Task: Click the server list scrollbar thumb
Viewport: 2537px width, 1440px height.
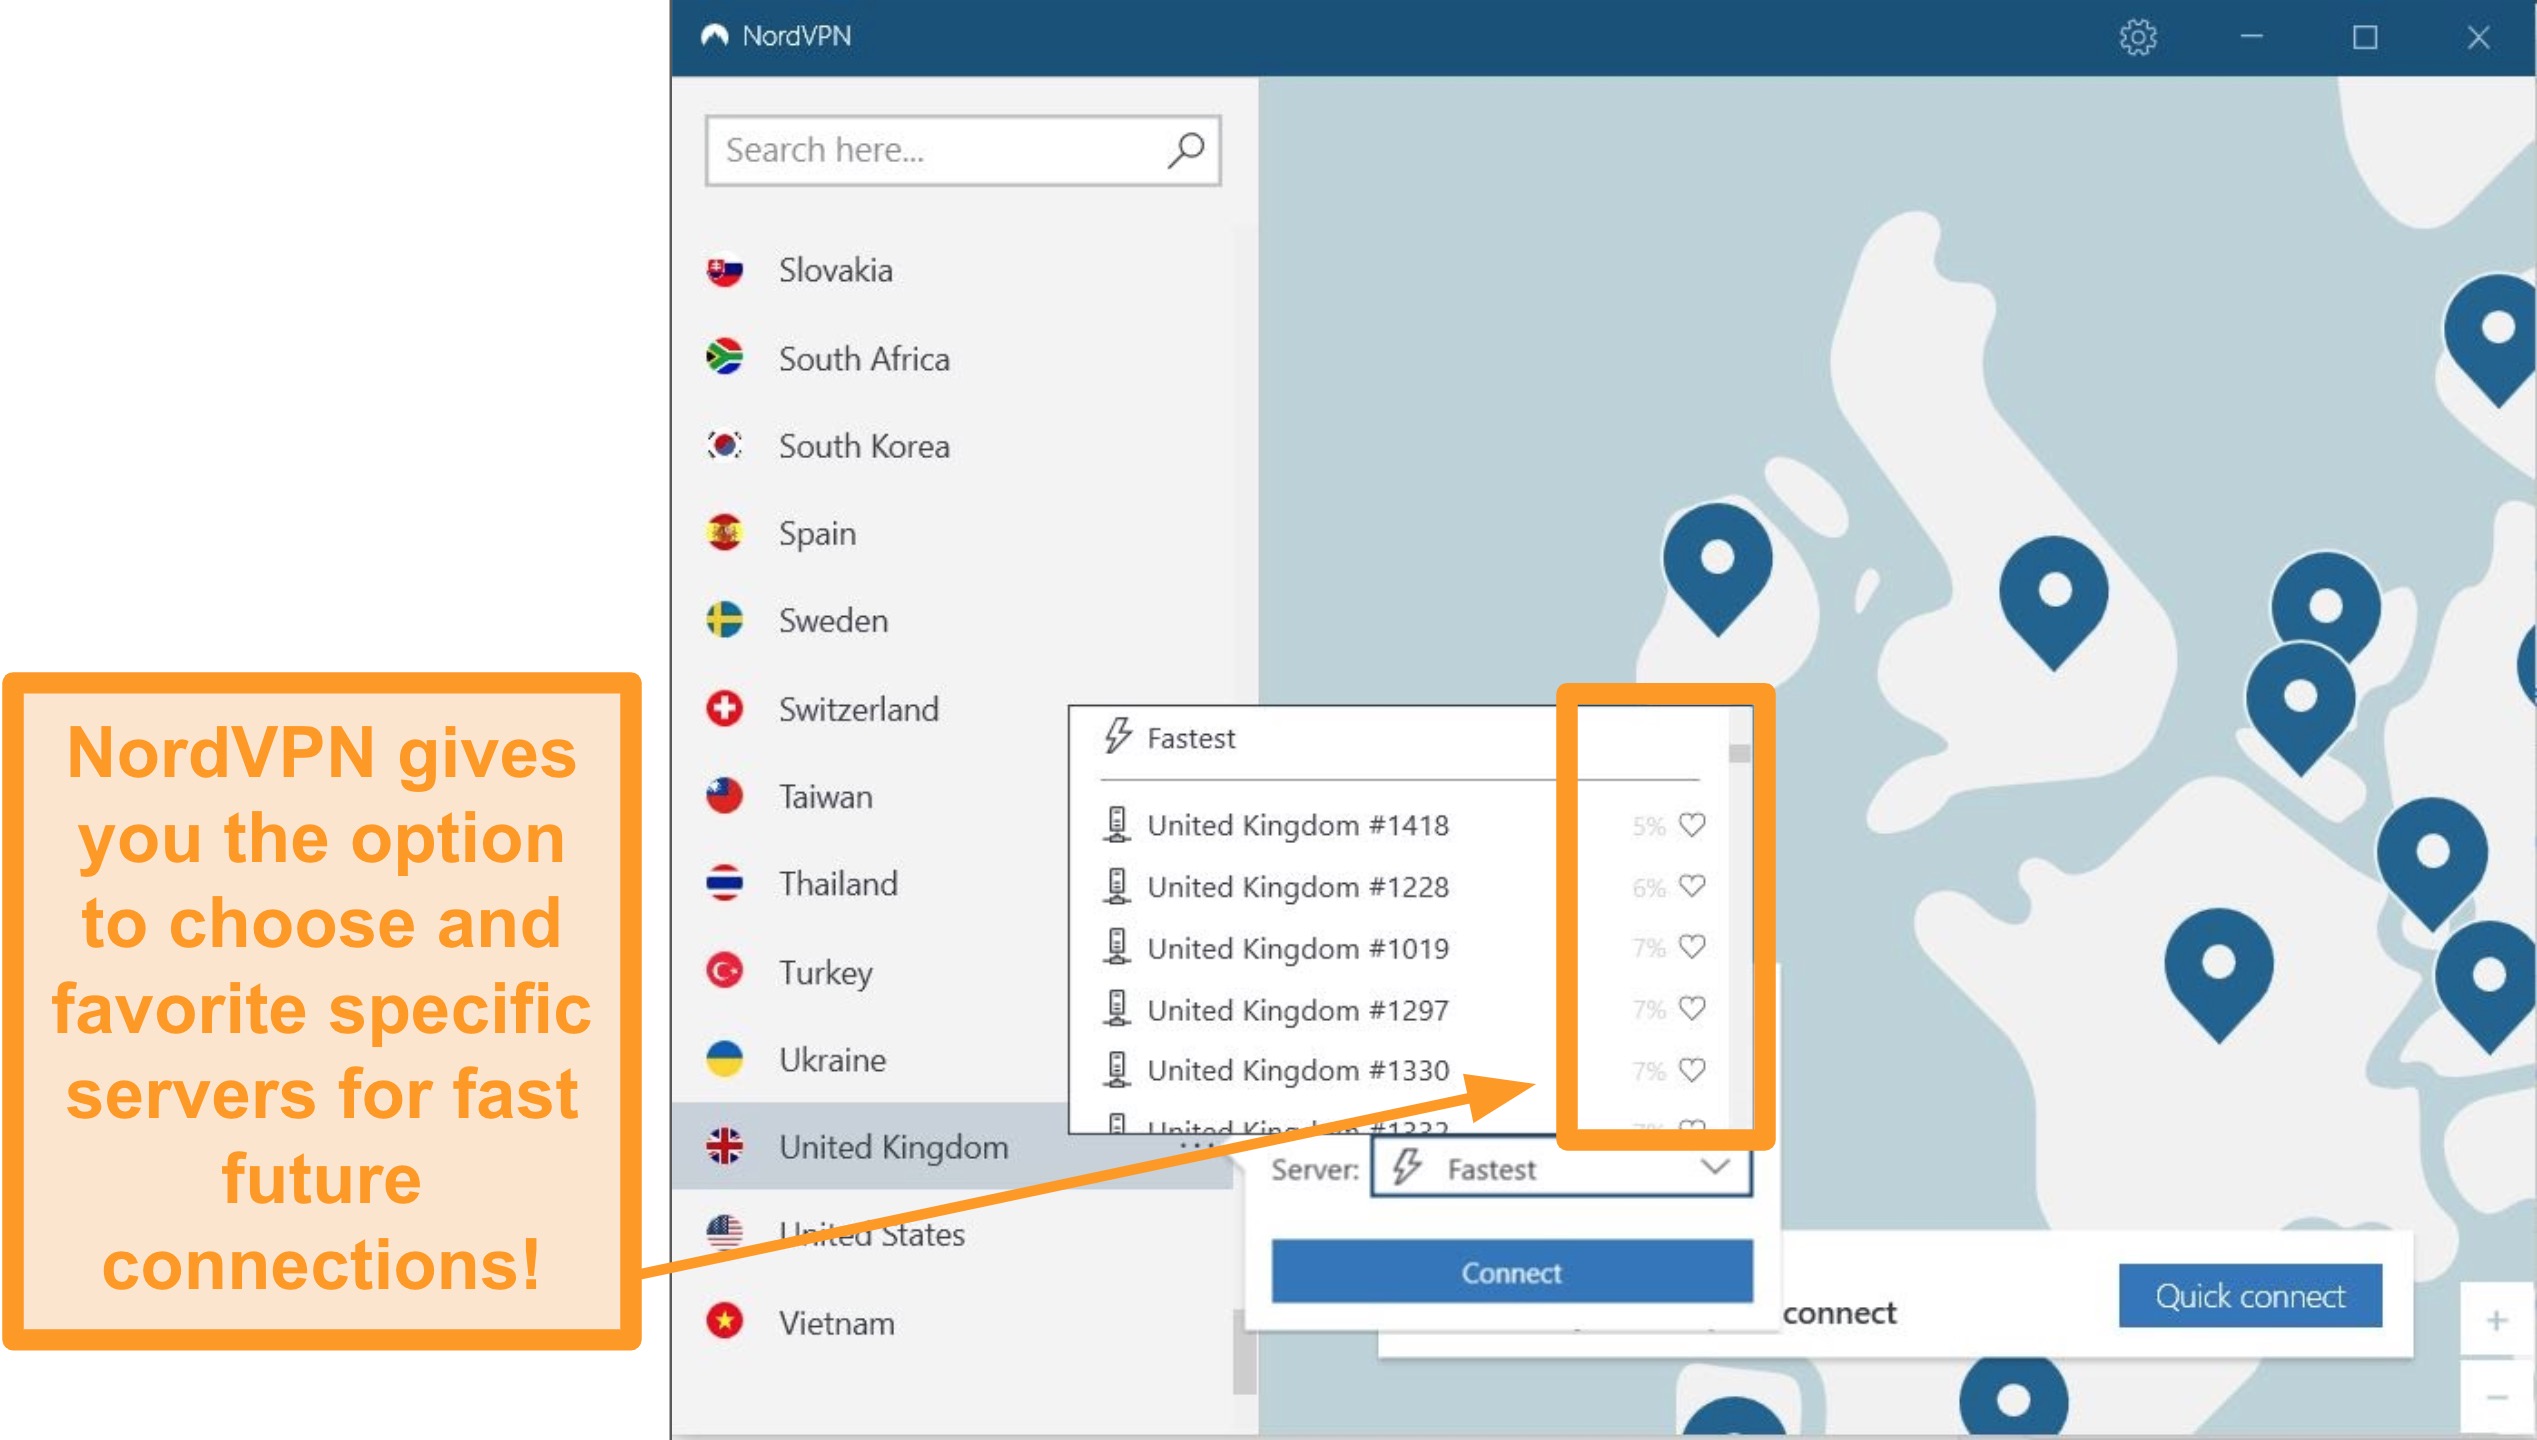Action: pyautogui.click(x=1739, y=753)
